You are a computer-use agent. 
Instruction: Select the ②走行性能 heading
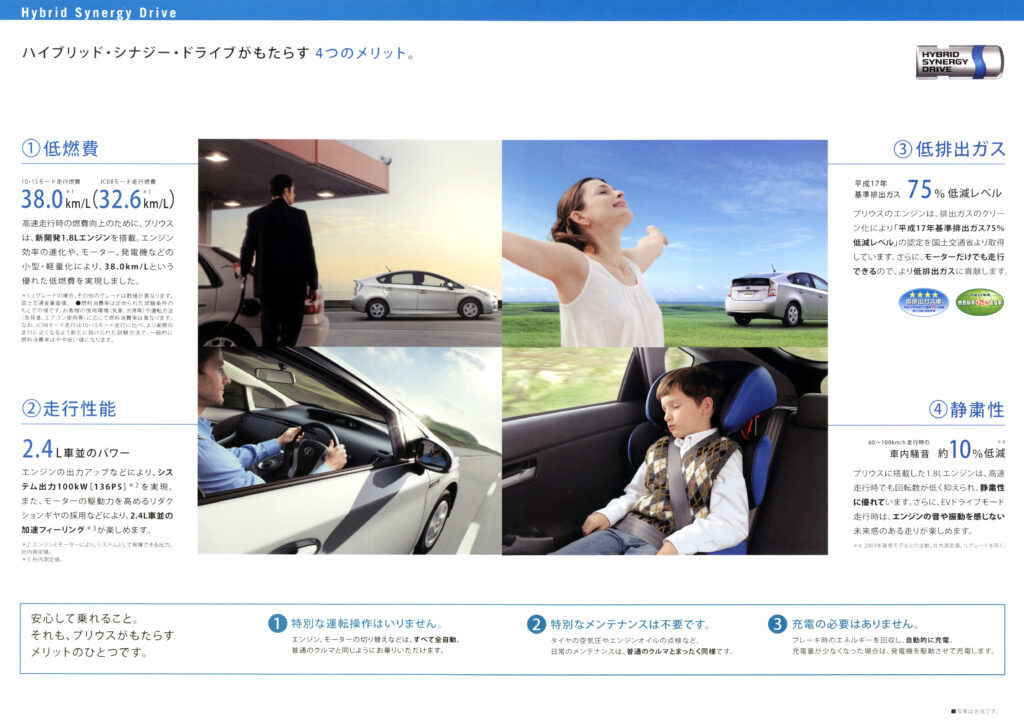(x=69, y=409)
